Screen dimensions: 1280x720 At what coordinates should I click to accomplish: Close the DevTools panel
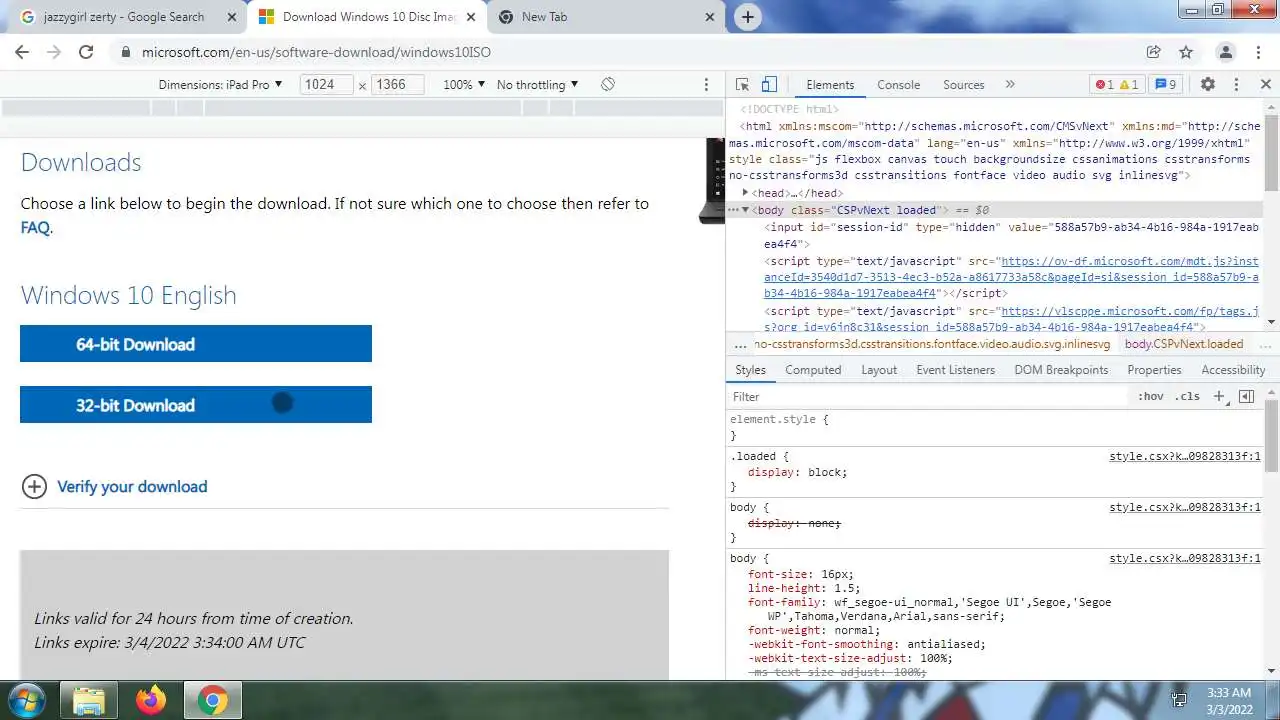[x=1265, y=85]
